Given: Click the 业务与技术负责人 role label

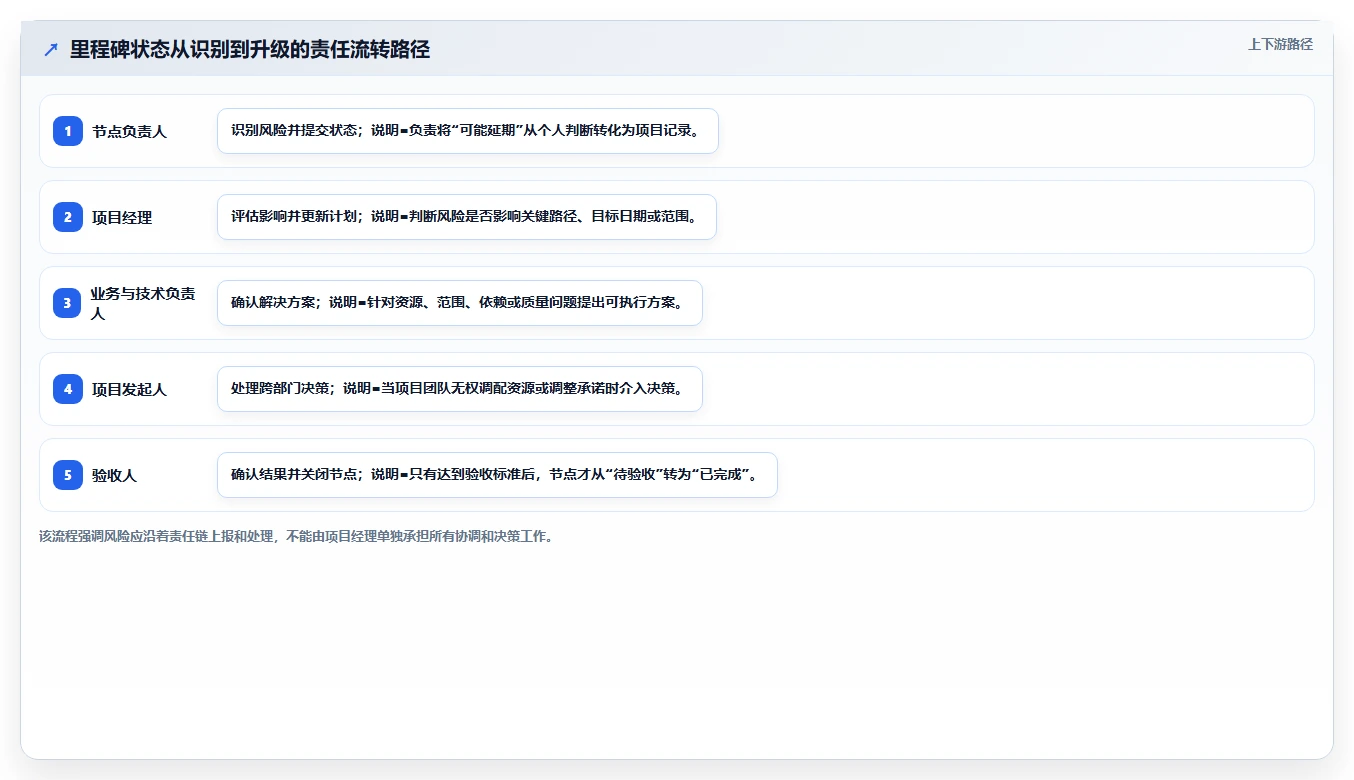Looking at the screenshot, I should click(144, 303).
